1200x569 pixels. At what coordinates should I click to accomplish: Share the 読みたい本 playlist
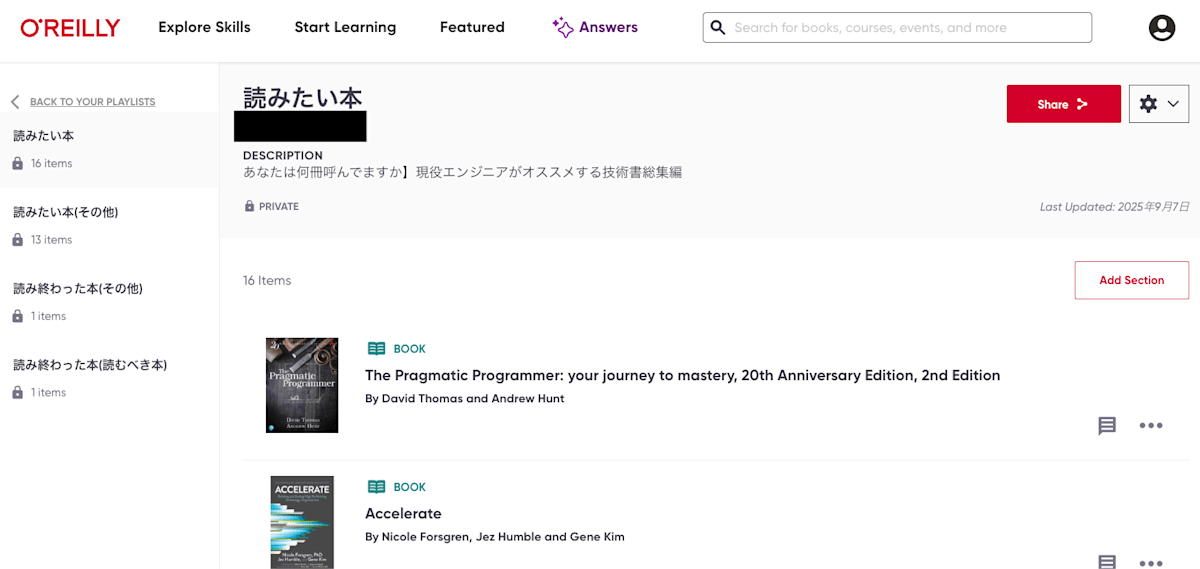(1064, 104)
